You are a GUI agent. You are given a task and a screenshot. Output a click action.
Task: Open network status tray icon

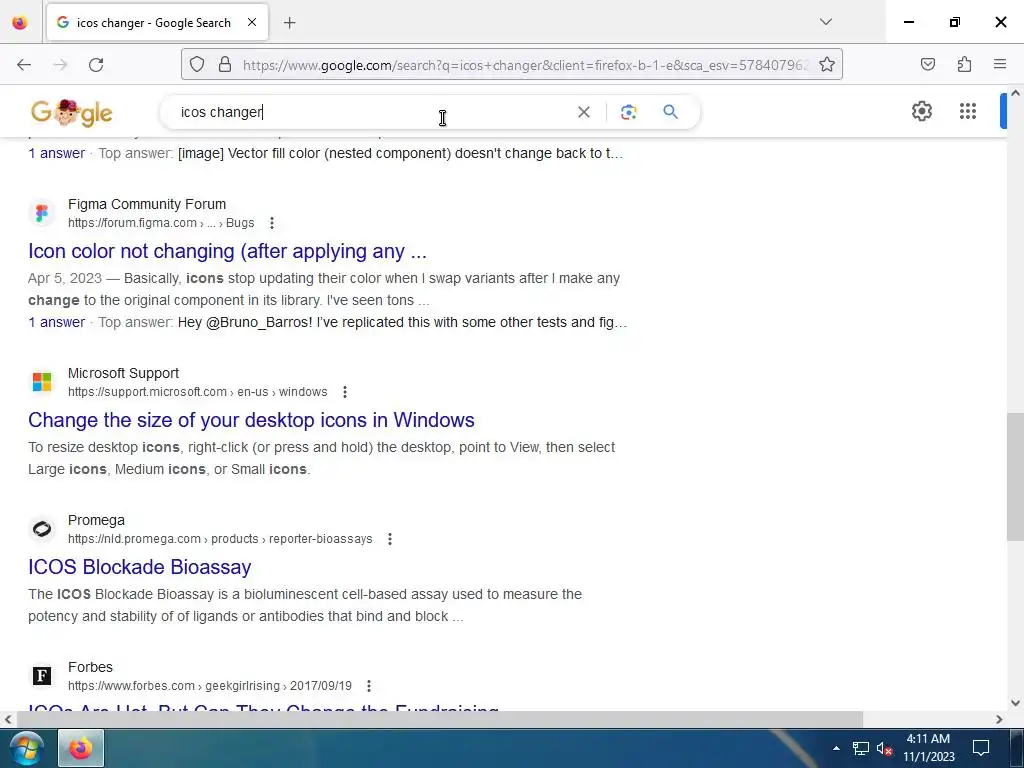(x=861, y=748)
